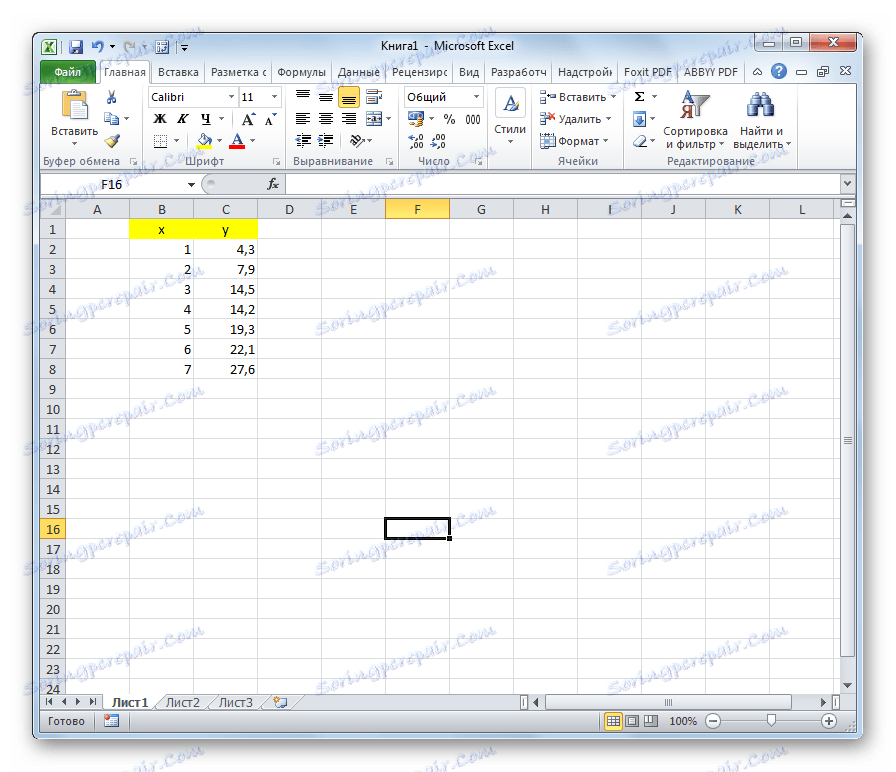Open Excel Help question mark
Image resolution: width=896 pixels, height=772 pixels.
(x=778, y=71)
